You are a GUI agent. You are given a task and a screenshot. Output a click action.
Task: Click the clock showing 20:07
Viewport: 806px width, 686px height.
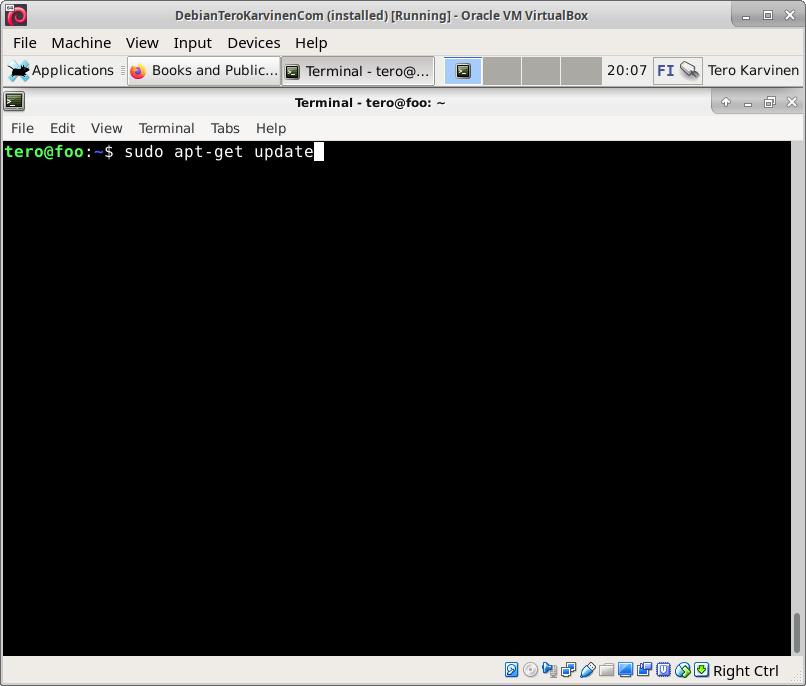click(627, 71)
